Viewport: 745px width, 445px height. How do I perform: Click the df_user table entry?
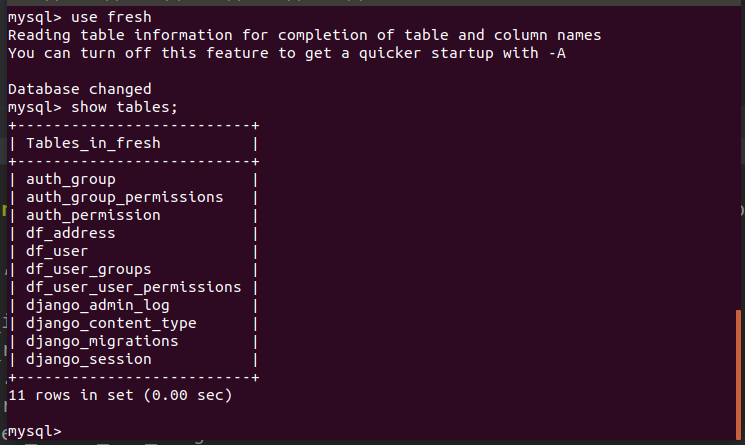[x=57, y=251]
